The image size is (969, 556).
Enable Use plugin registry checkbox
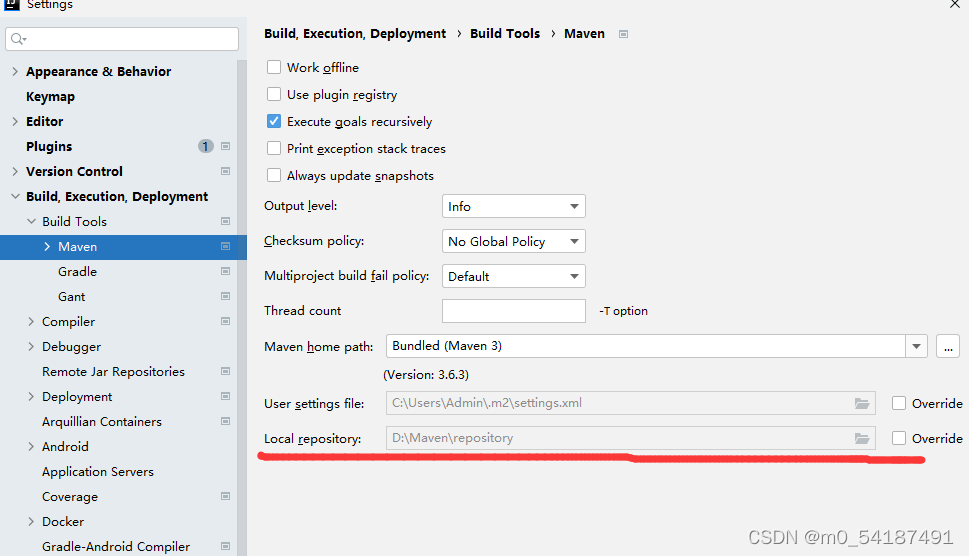(274, 94)
